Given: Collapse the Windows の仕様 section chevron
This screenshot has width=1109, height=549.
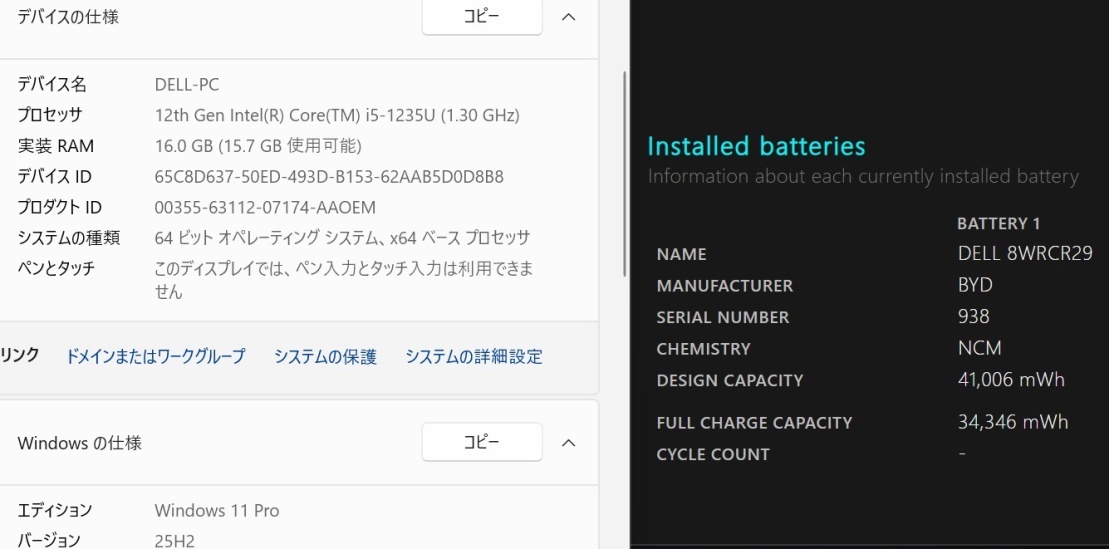Looking at the screenshot, I should tap(568, 443).
